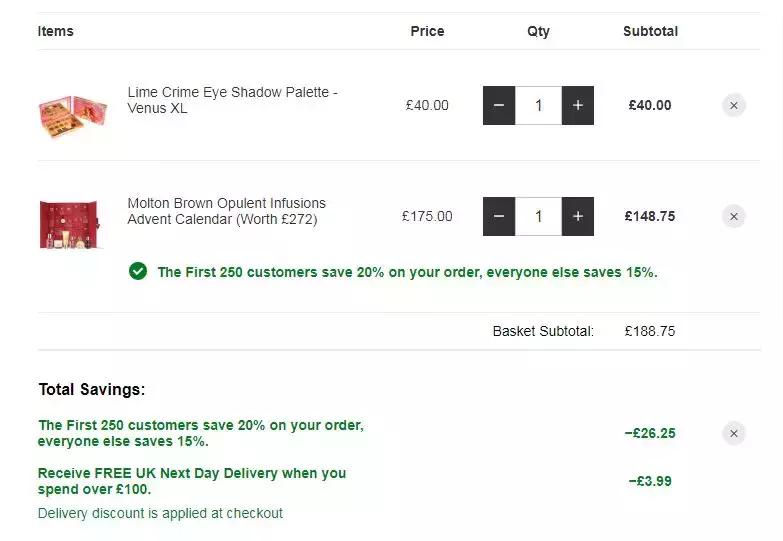
Task: Remove Molton Brown Advent Calendar from basket
Action: point(734,216)
